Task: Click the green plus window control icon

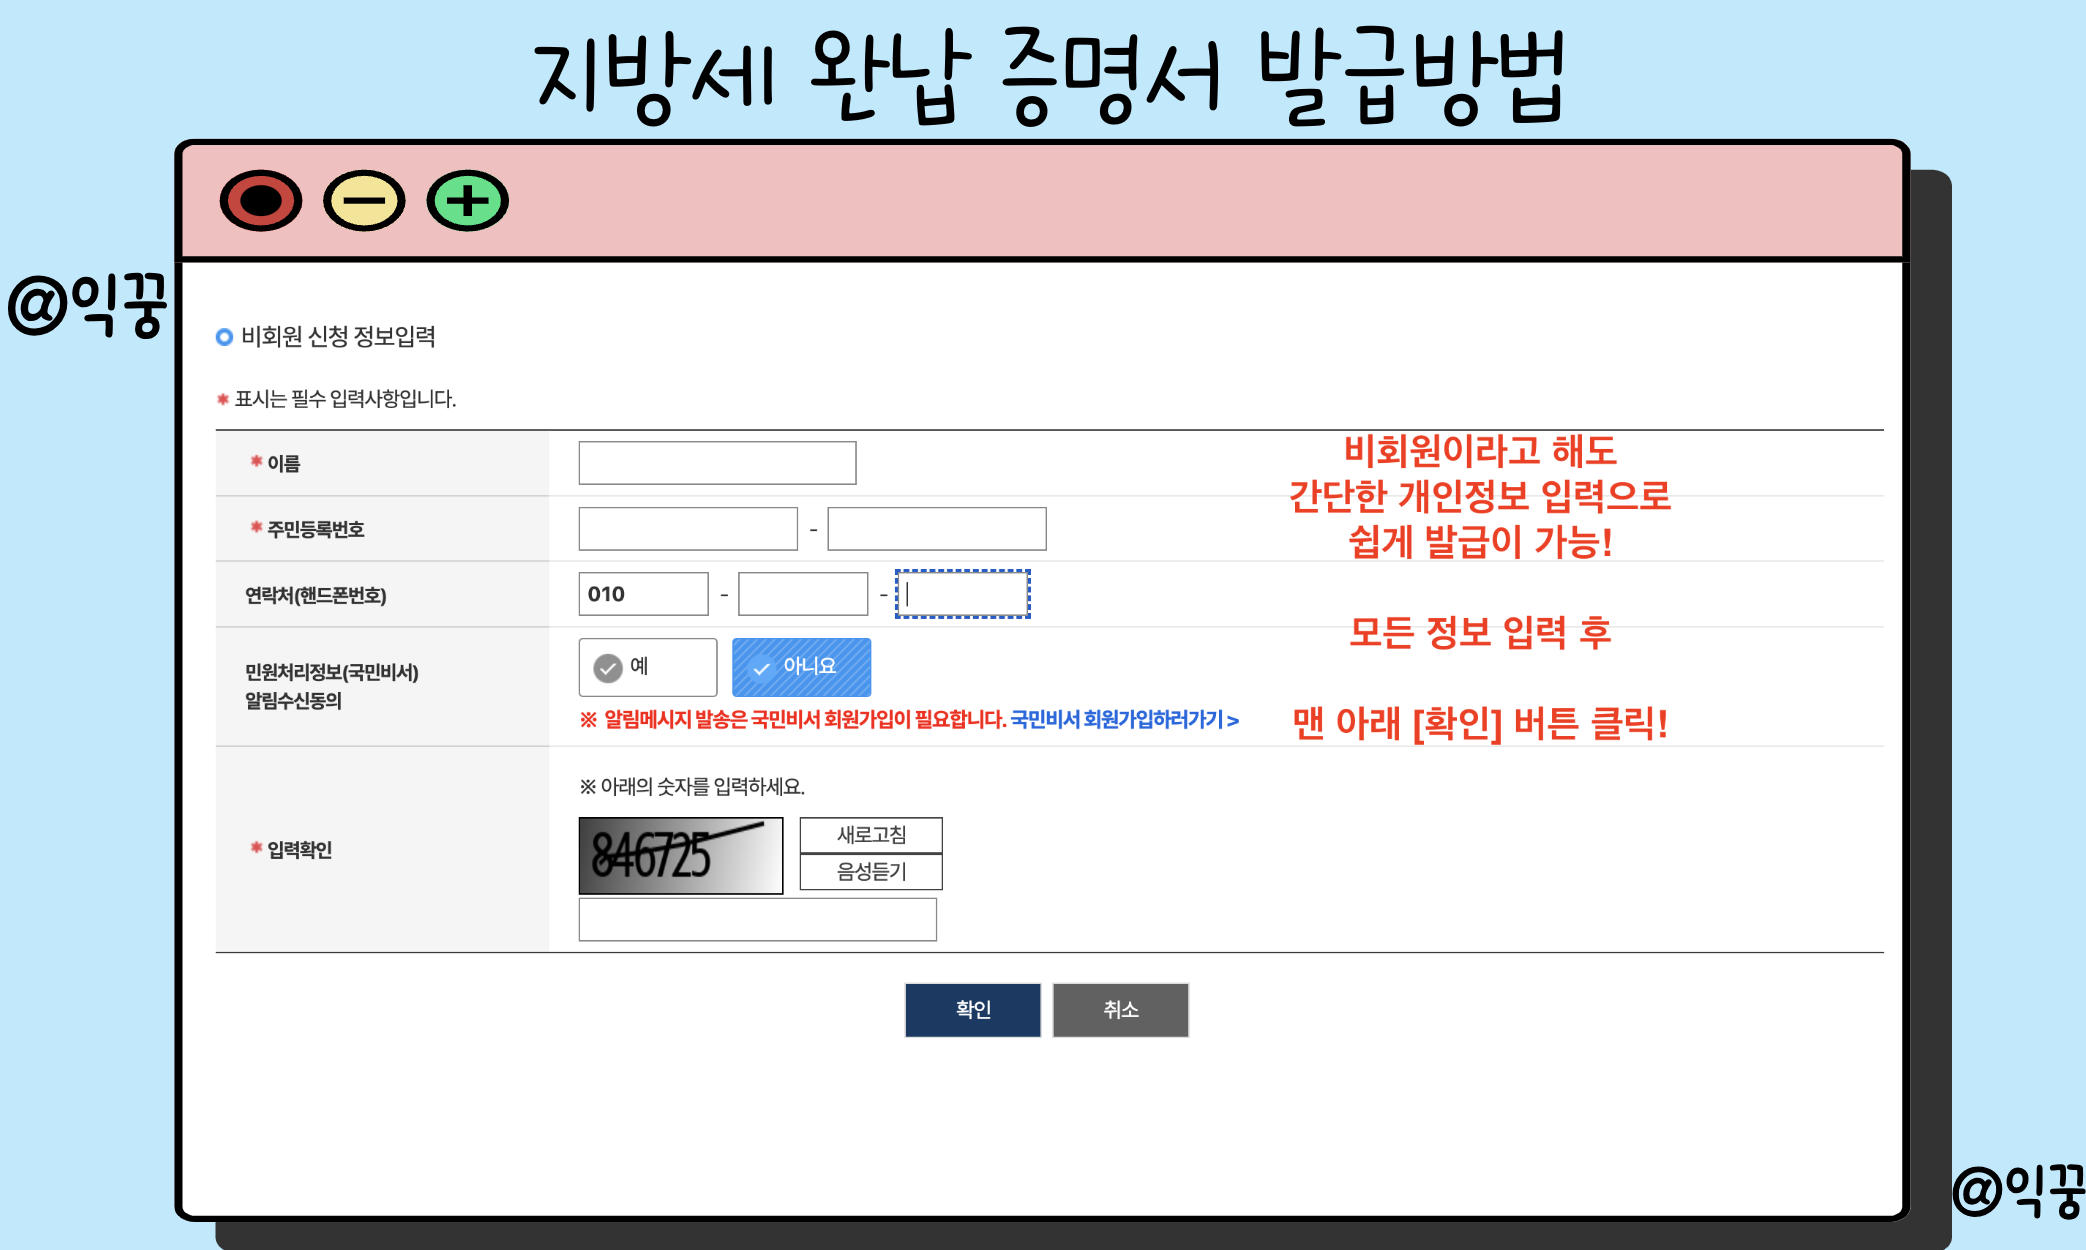Action: click(465, 200)
